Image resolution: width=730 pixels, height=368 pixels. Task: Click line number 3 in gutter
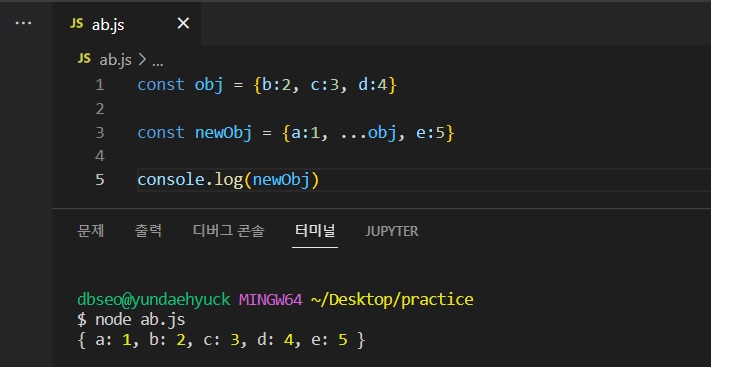coord(100,133)
